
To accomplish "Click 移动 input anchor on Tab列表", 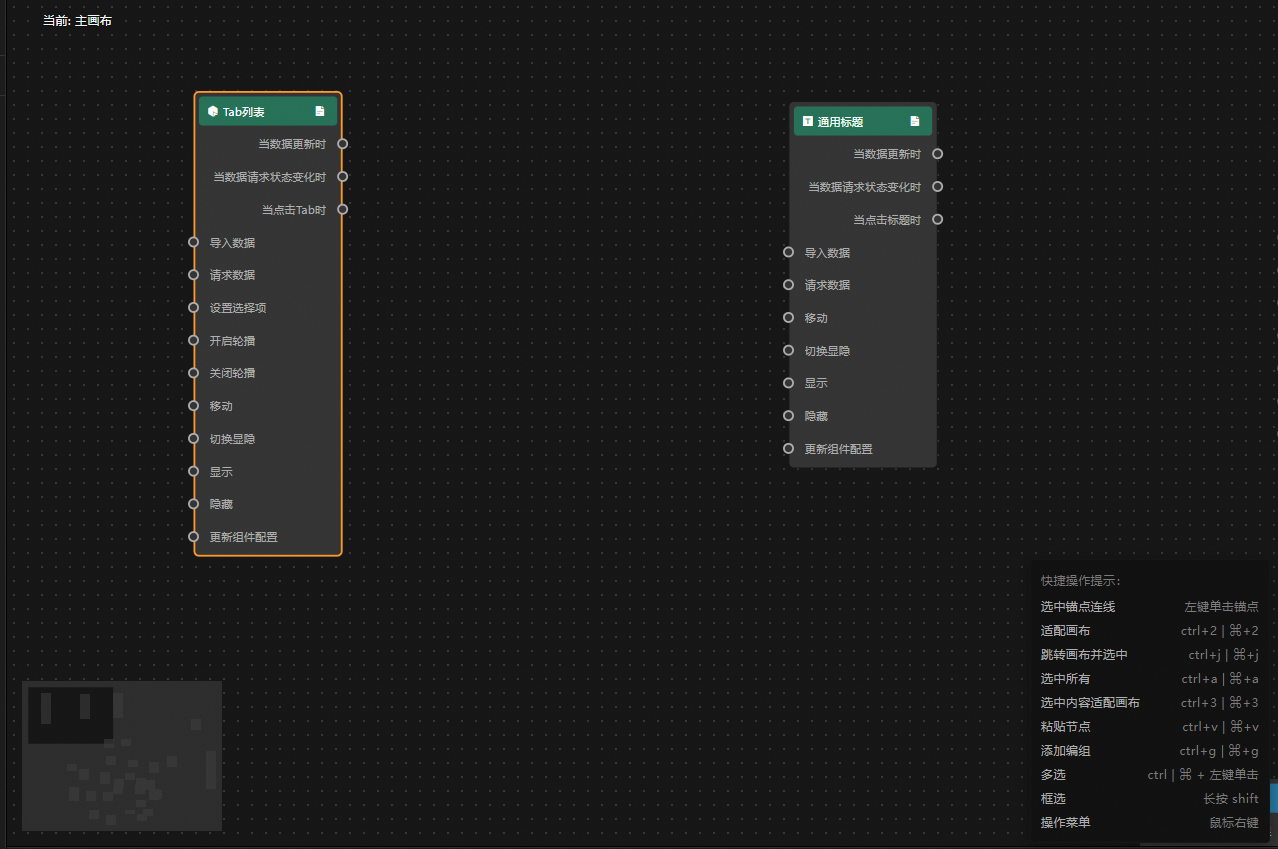I will 194,406.
